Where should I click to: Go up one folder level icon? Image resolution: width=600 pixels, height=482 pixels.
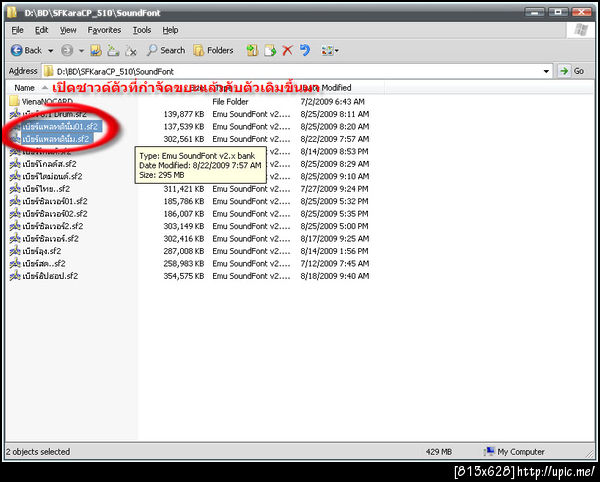(96, 50)
